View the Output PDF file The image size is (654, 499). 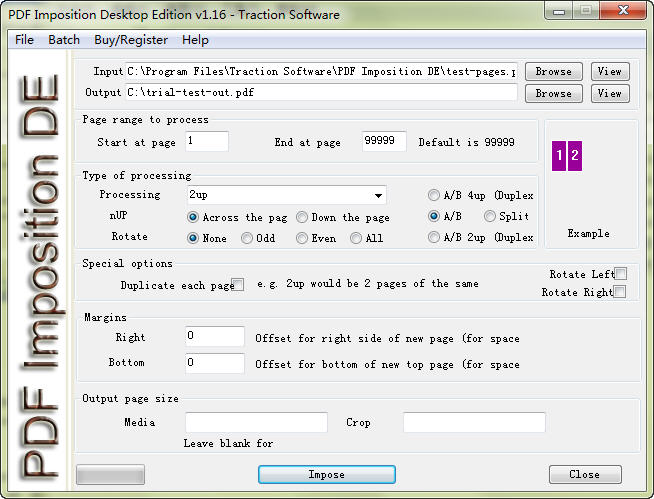pos(610,93)
